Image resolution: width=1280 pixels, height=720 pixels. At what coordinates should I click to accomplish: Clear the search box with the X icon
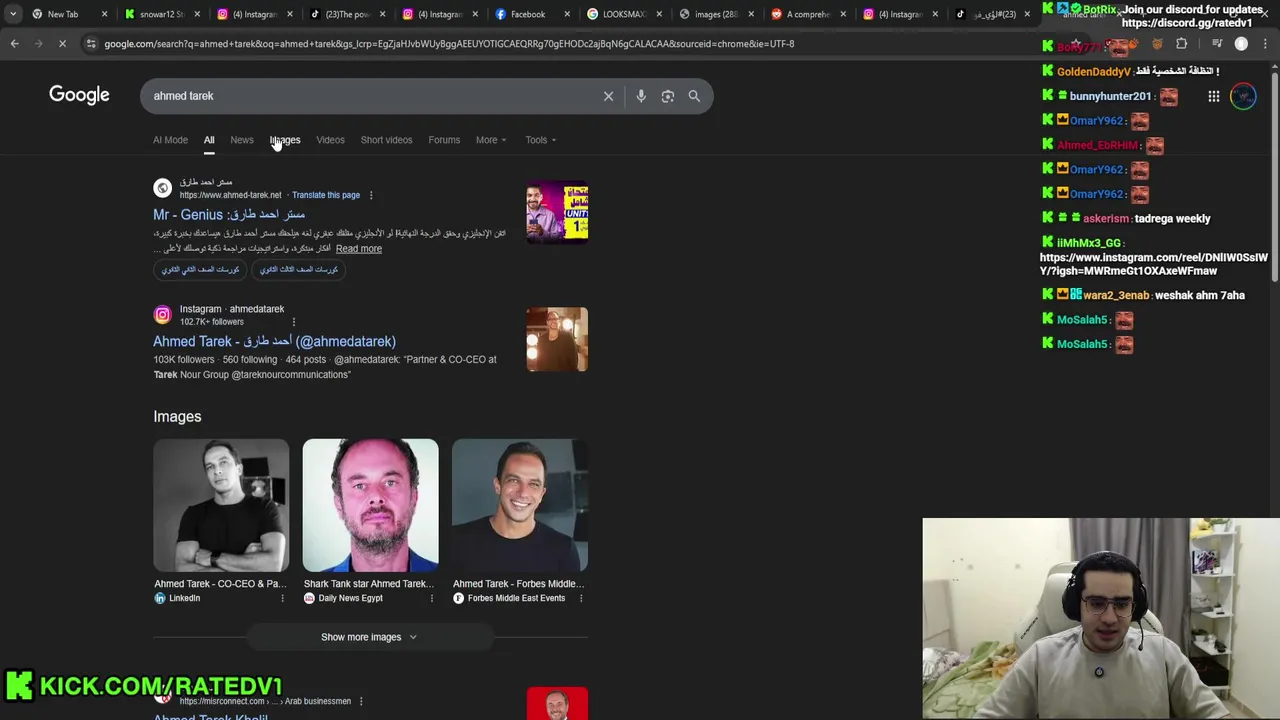(608, 96)
